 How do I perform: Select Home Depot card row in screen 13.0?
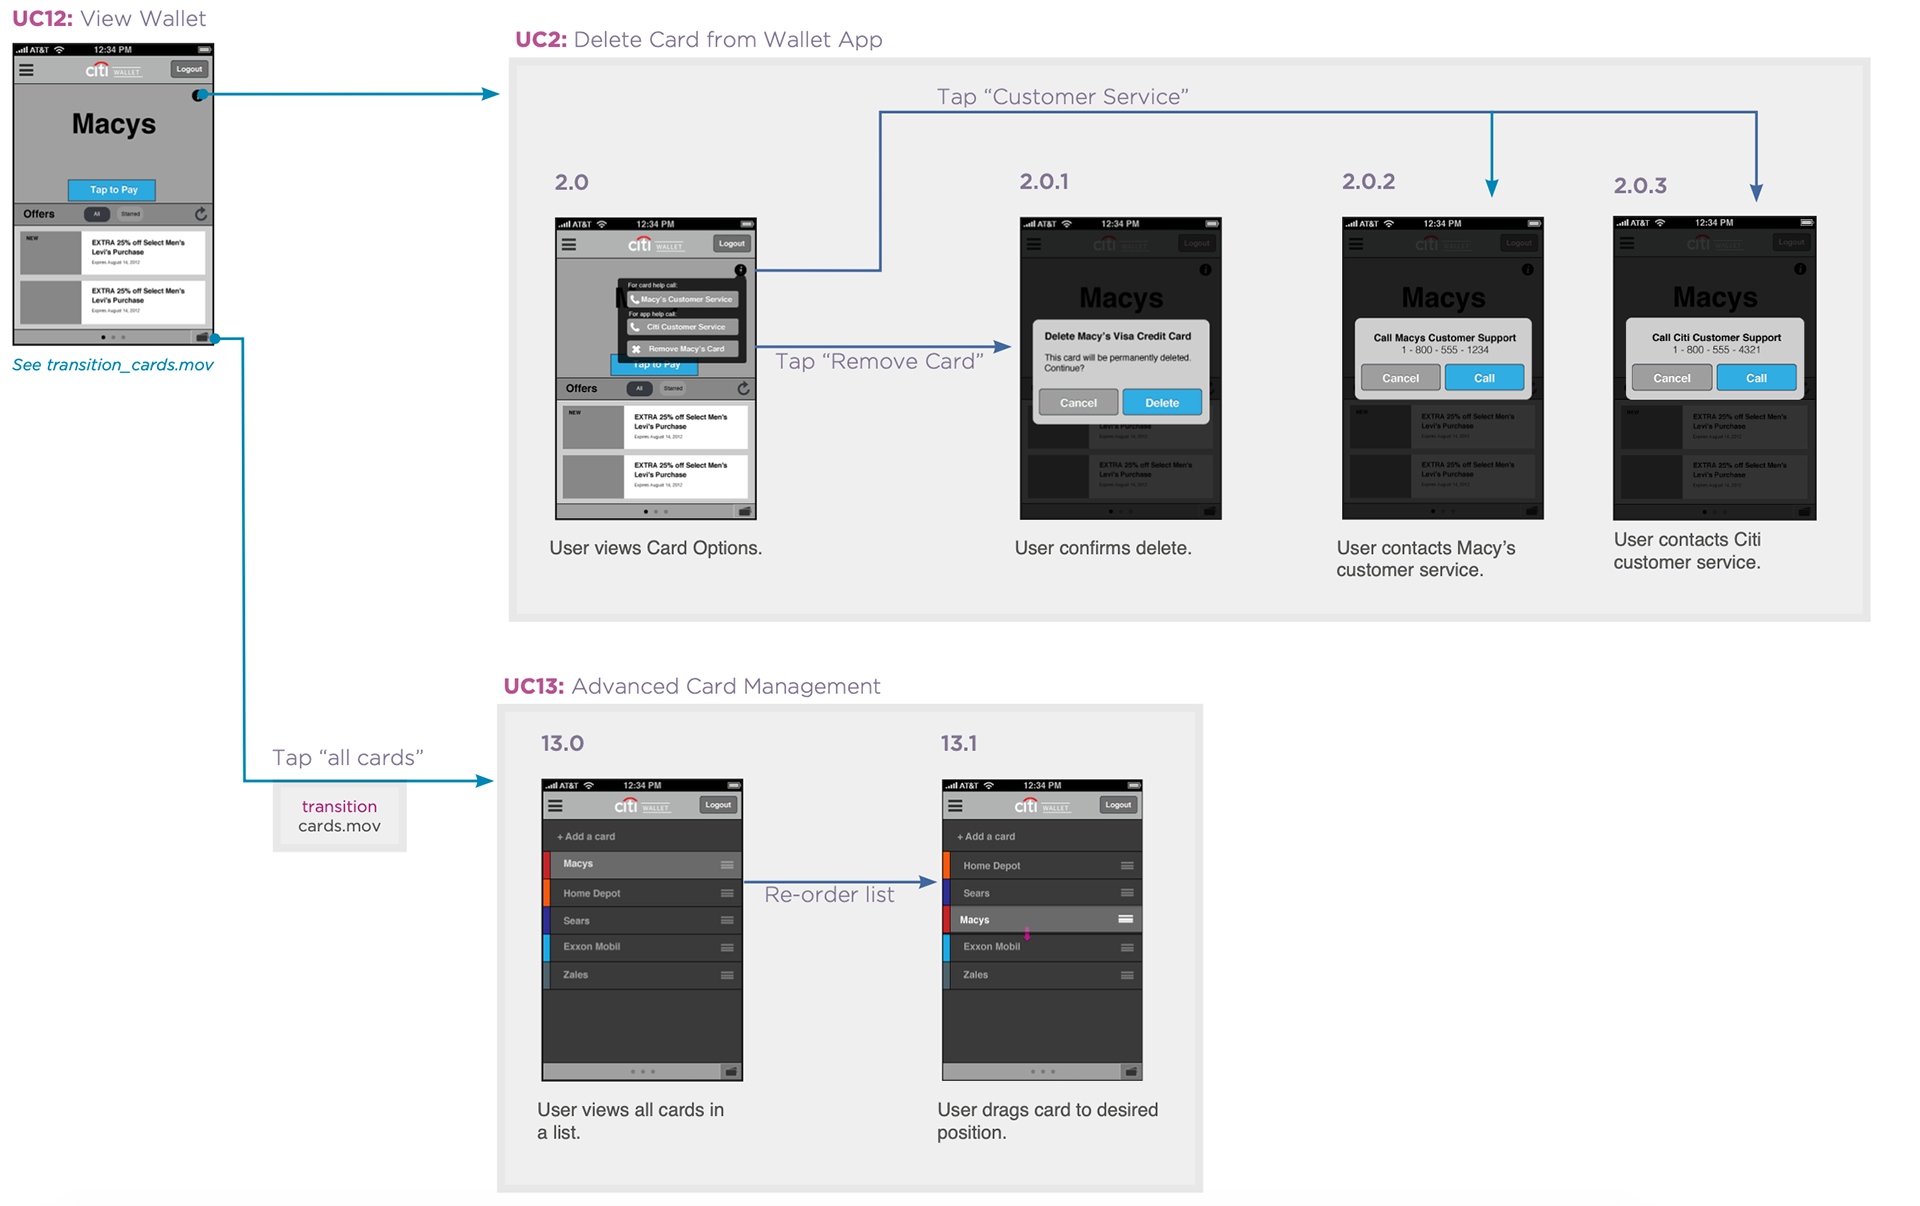642,893
